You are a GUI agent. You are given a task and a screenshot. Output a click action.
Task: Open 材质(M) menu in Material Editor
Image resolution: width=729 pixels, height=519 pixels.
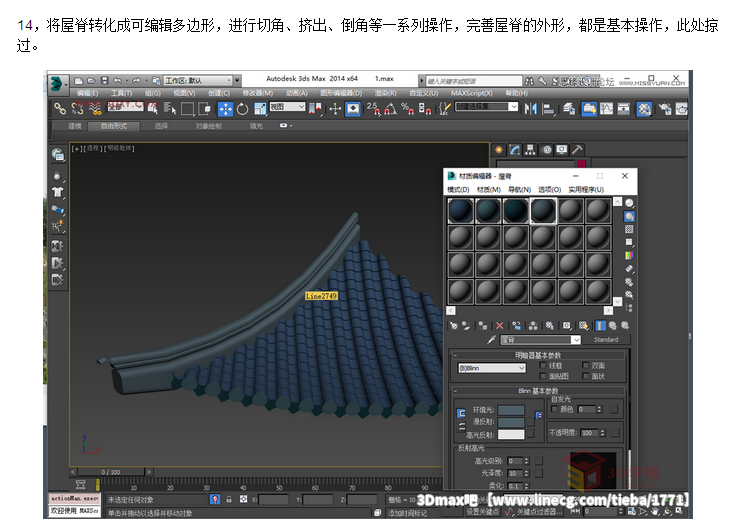[489, 189]
